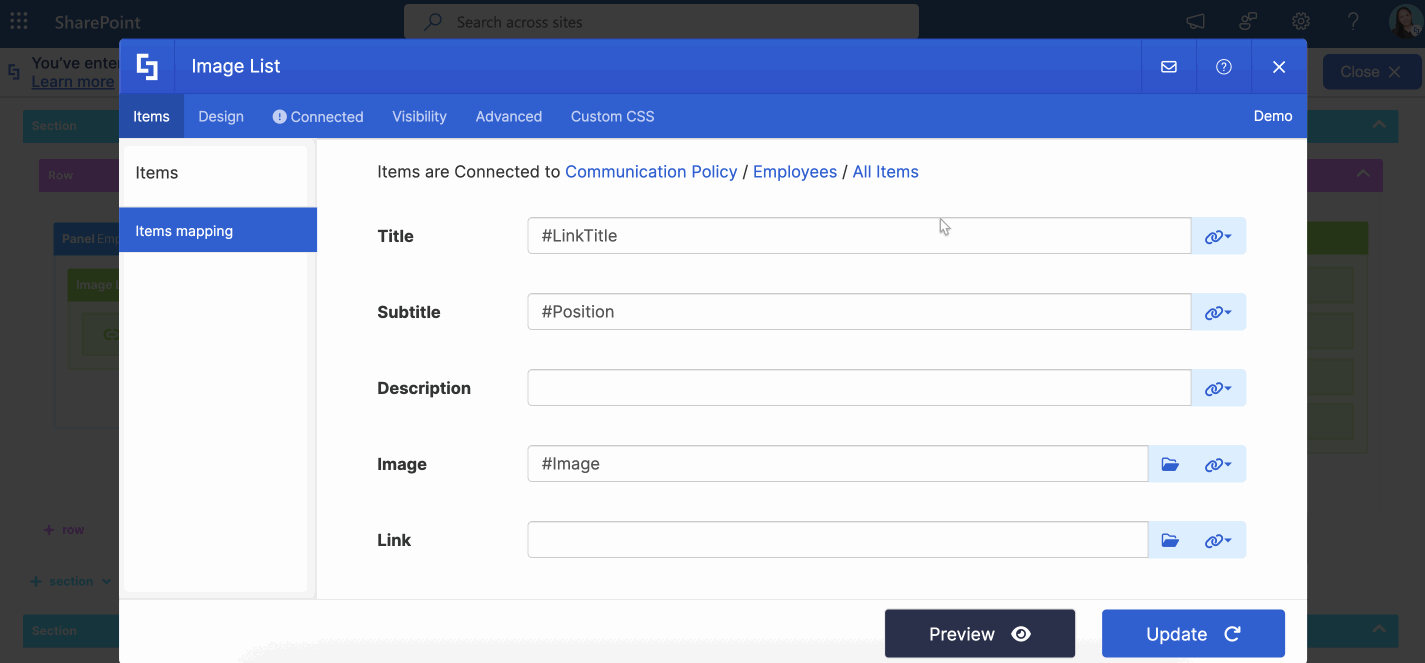Open the SharePoint help question mark icon
This screenshot has height=663, width=1425.
tap(1353, 21)
